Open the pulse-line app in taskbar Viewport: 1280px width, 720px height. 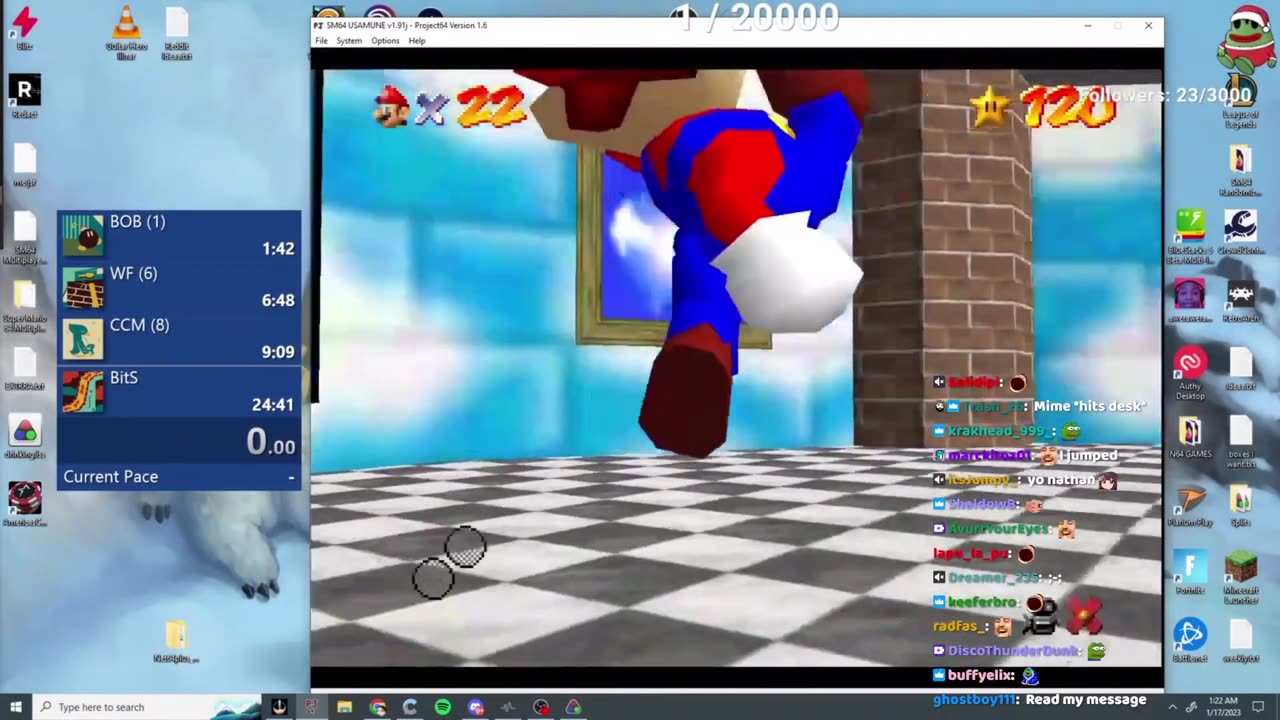508,707
